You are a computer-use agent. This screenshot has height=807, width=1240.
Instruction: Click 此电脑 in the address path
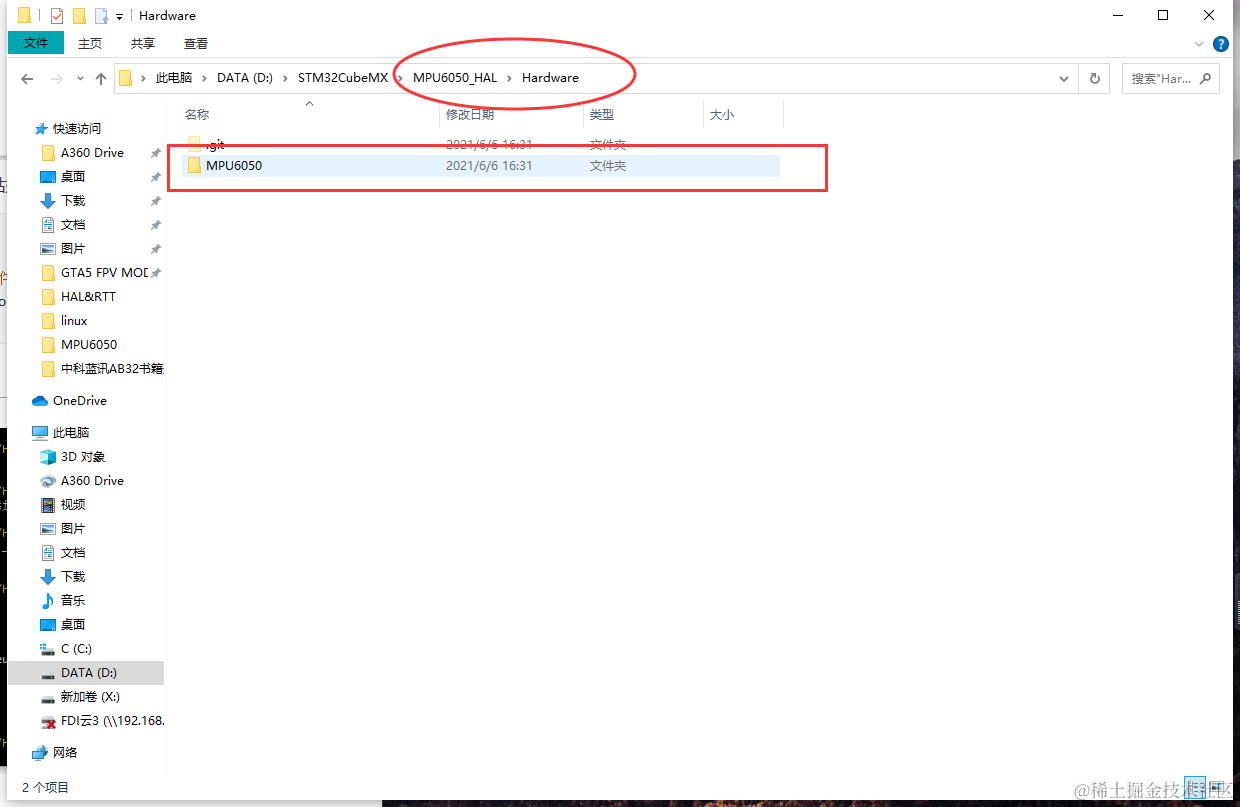click(174, 78)
